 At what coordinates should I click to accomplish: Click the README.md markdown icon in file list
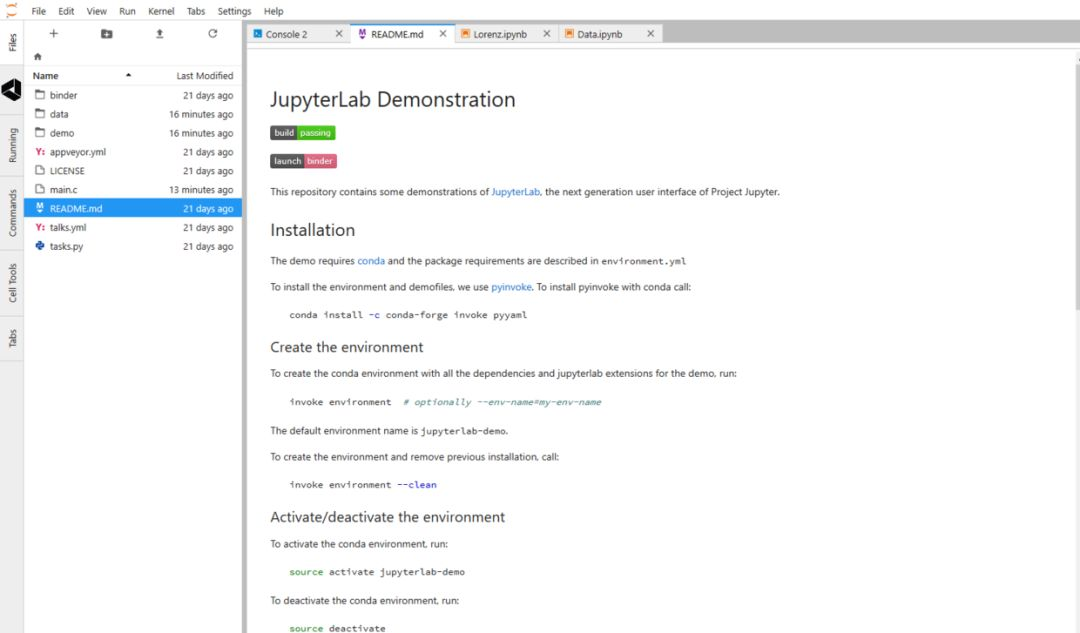pos(40,207)
